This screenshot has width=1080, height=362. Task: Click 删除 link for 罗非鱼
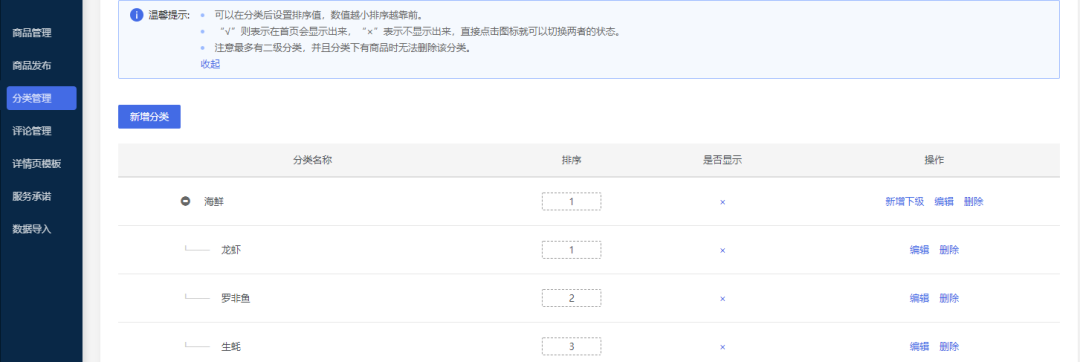pos(949,298)
